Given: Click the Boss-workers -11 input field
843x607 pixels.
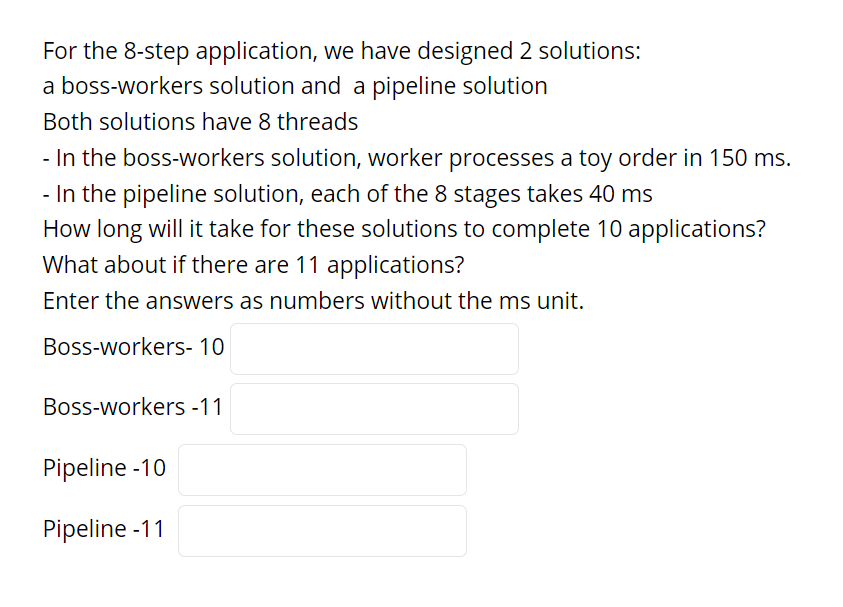Looking at the screenshot, I should click(373, 408).
